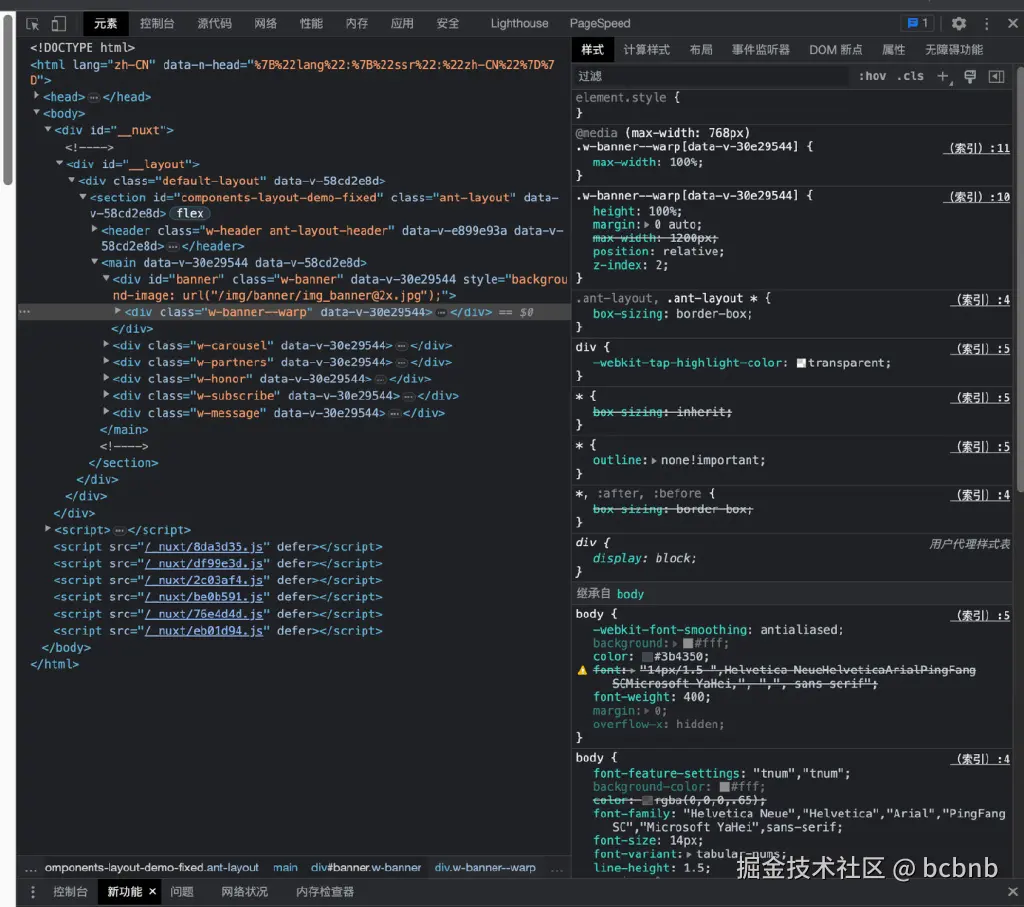Open the Lighthouse panel tab

tap(519, 24)
